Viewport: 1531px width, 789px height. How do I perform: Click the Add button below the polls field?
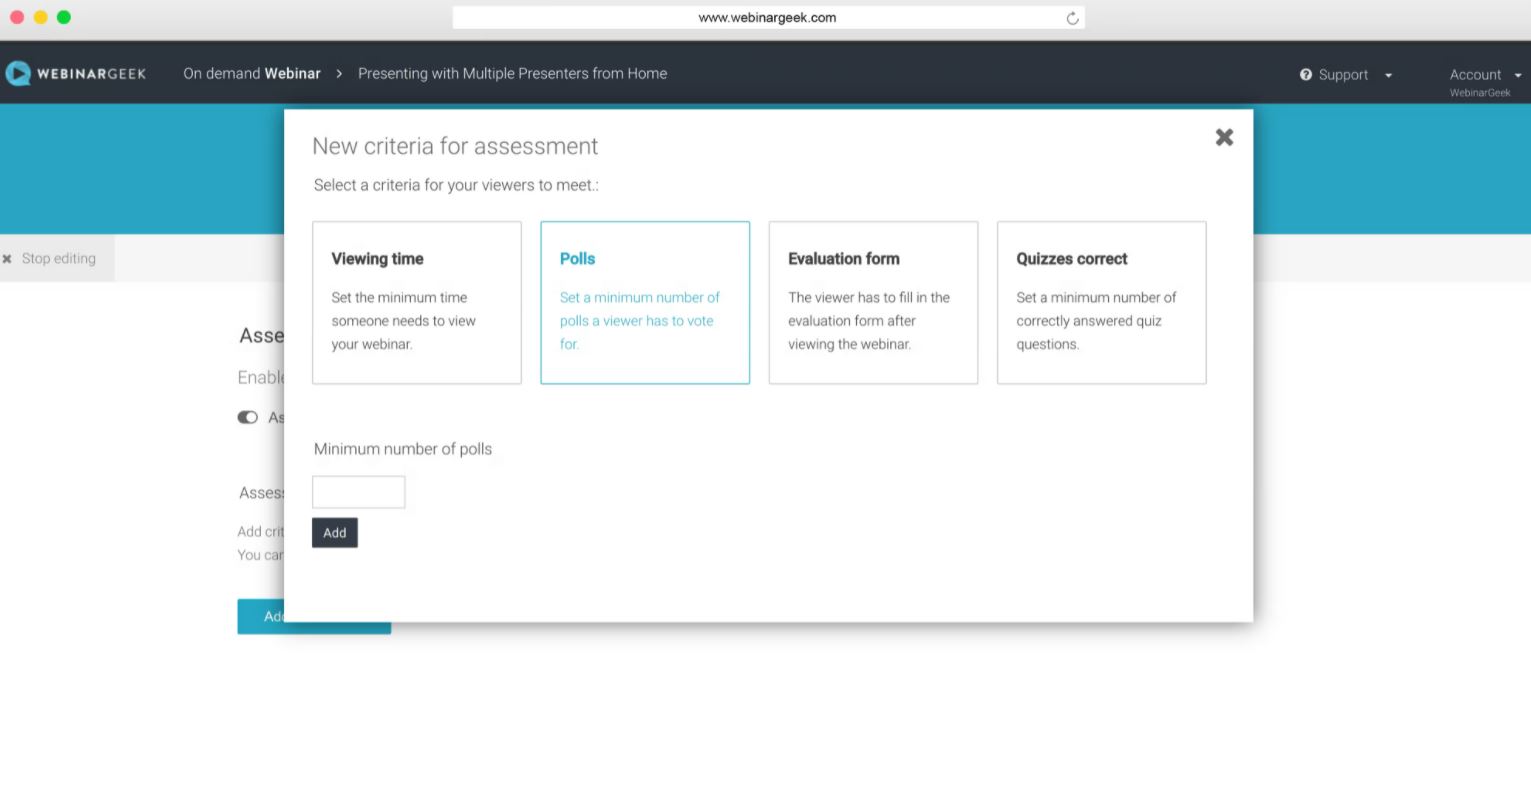click(x=334, y=532)
